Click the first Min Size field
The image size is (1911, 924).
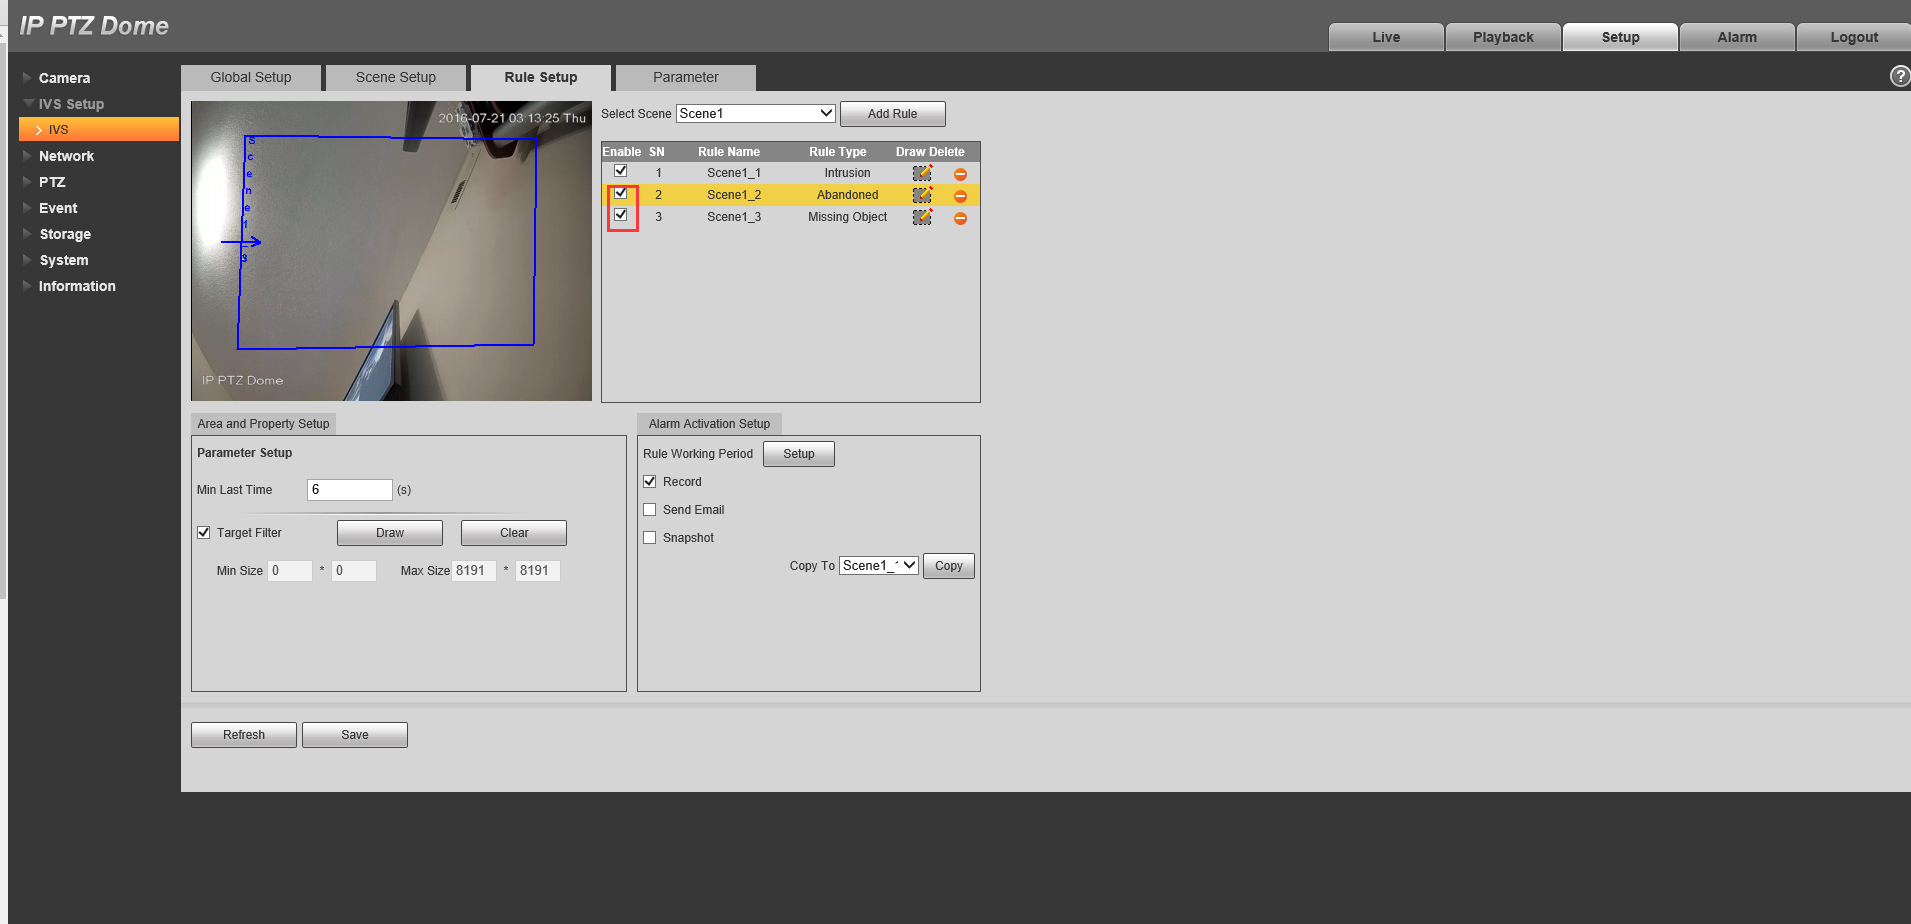pos(290,571)
